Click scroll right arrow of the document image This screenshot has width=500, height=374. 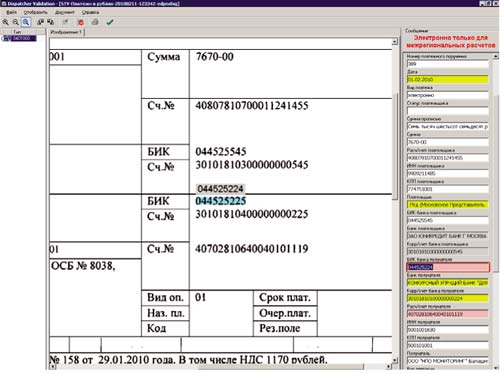click(x=389, y=367)
